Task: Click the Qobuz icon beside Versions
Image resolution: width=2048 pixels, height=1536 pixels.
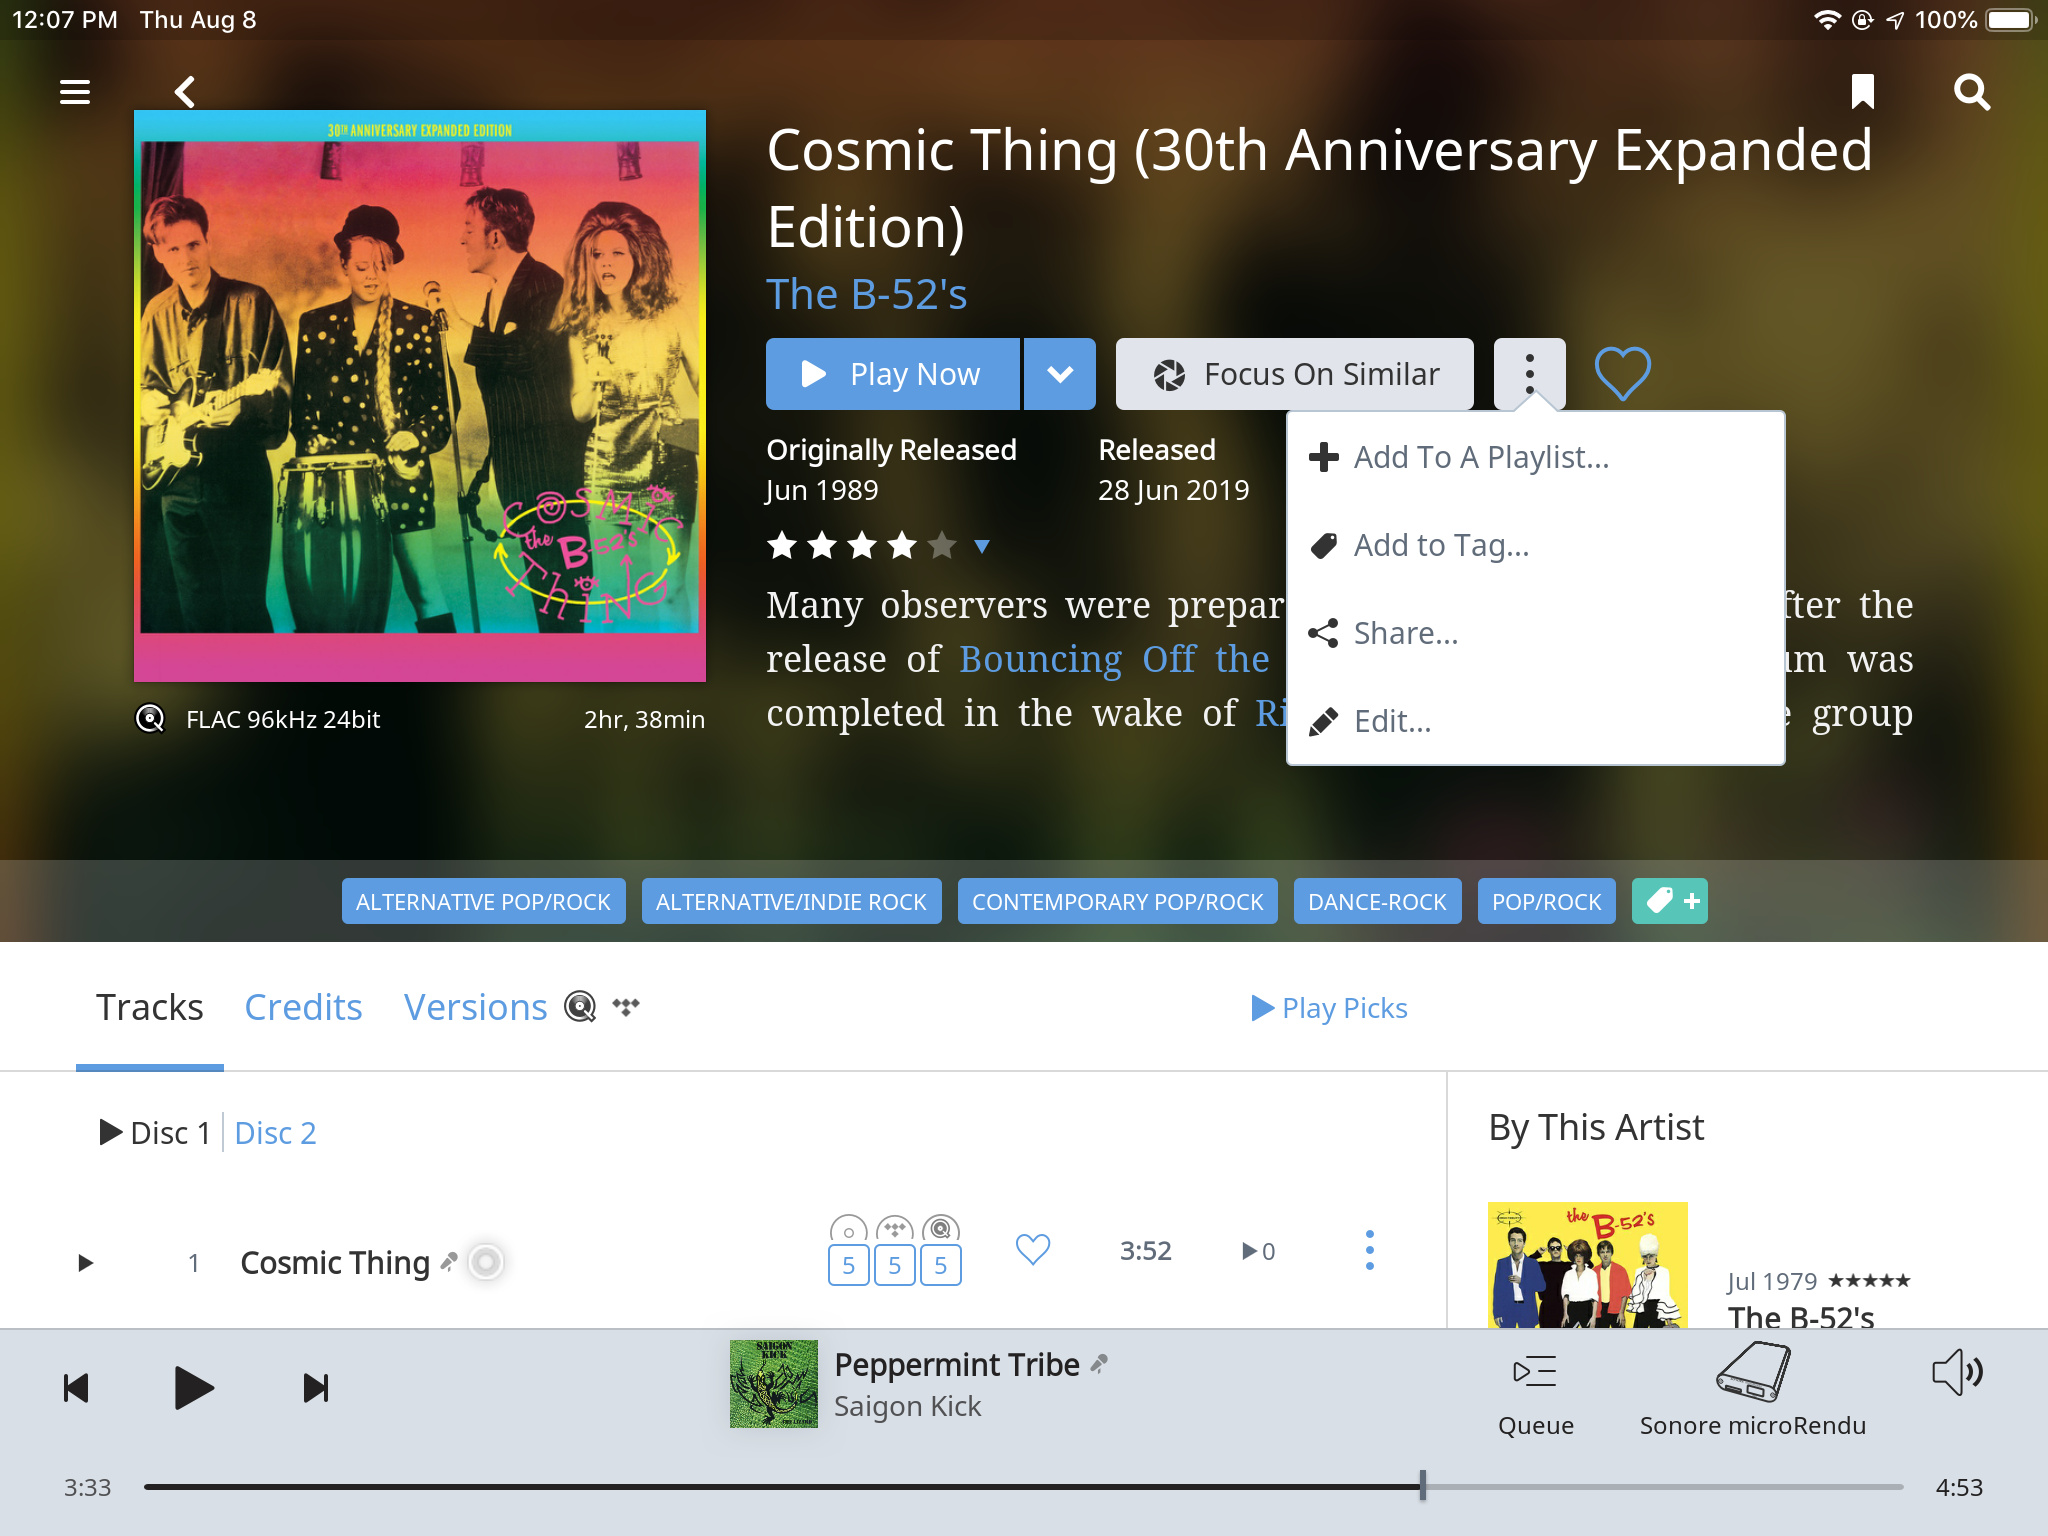Action: [x=580, y=1006]
